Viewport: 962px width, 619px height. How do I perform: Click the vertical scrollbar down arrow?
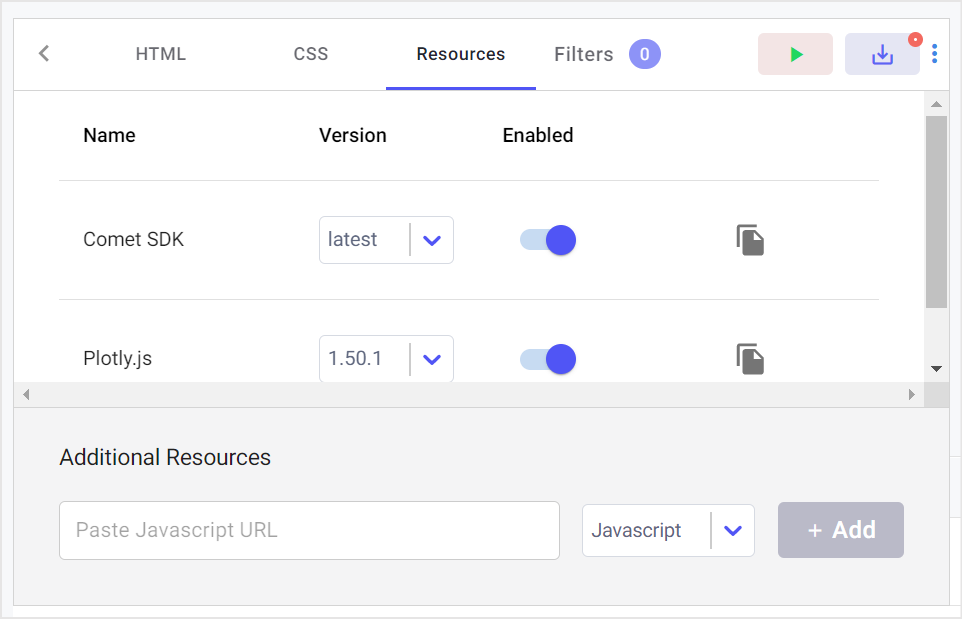point(936,369)
